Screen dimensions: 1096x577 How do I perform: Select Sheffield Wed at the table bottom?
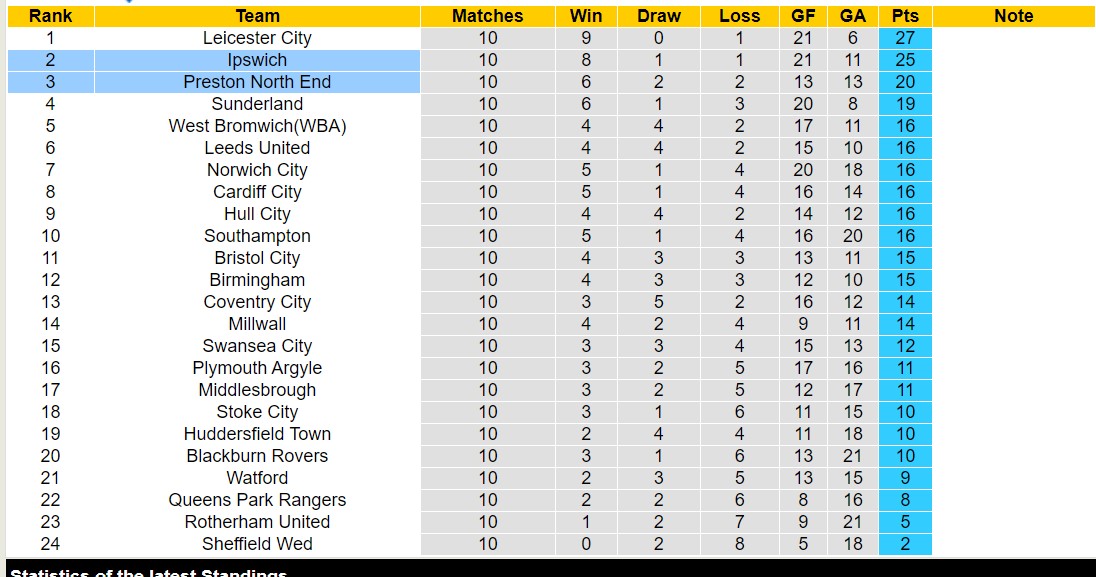tap(257, 544)
